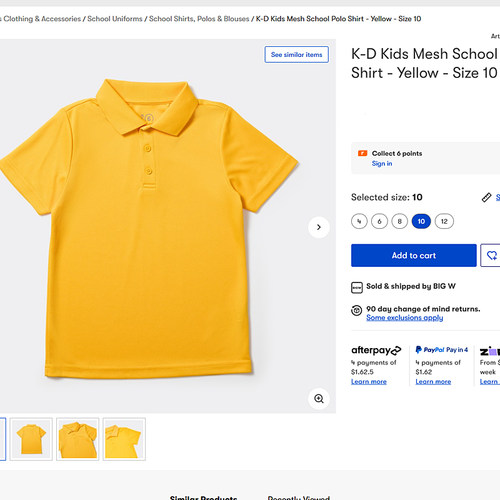Click the size guide ruler icon
The width and height of the screenshot is (500, 500).
486,197
